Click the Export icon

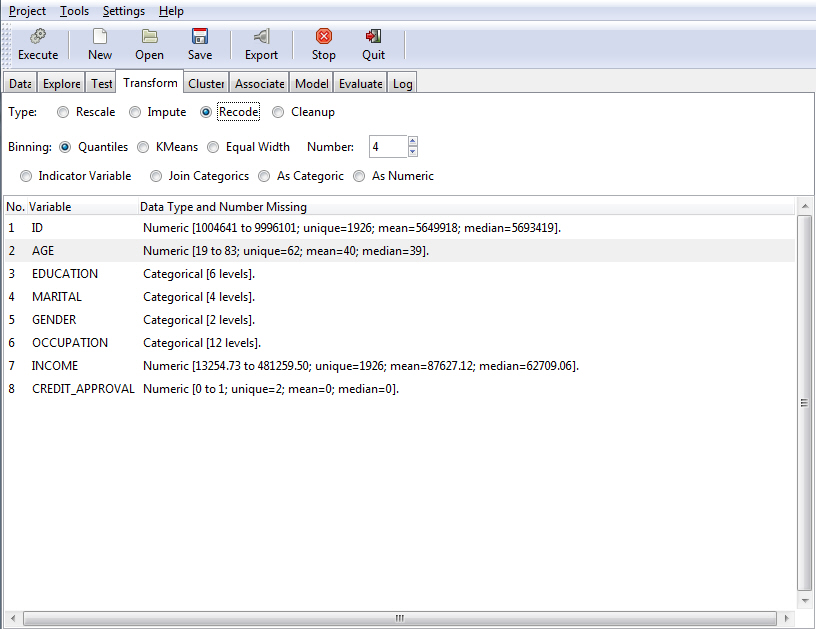[x=261, y=36]
